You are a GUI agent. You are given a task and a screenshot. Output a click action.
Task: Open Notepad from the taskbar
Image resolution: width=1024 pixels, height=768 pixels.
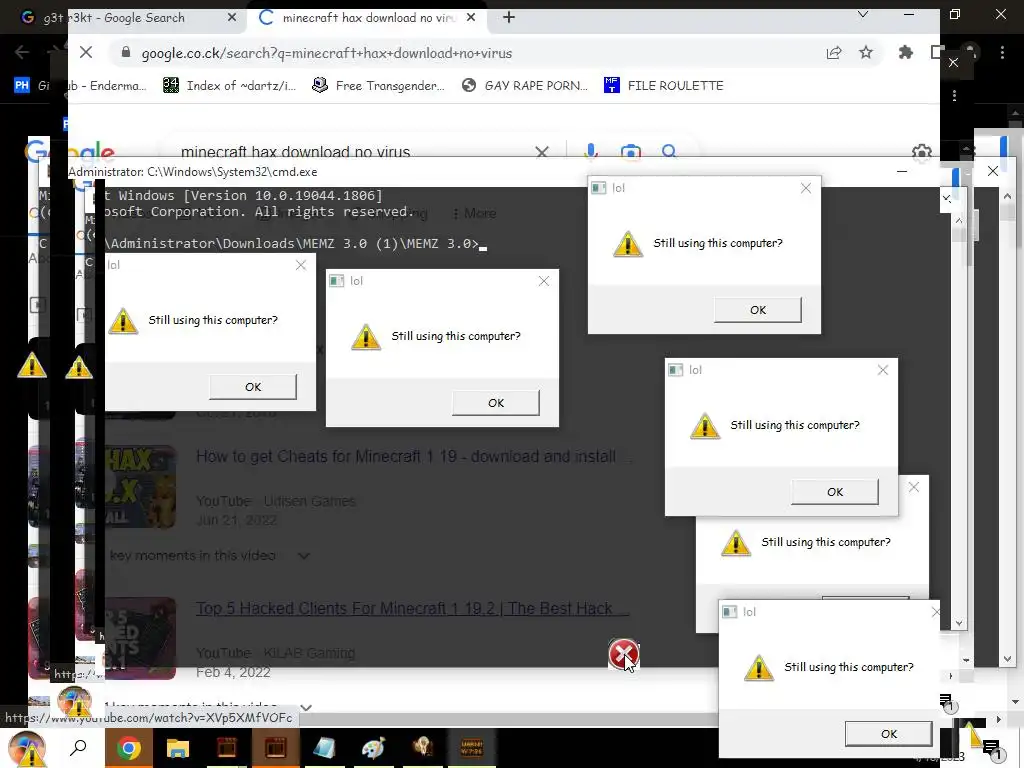point(325,748)
